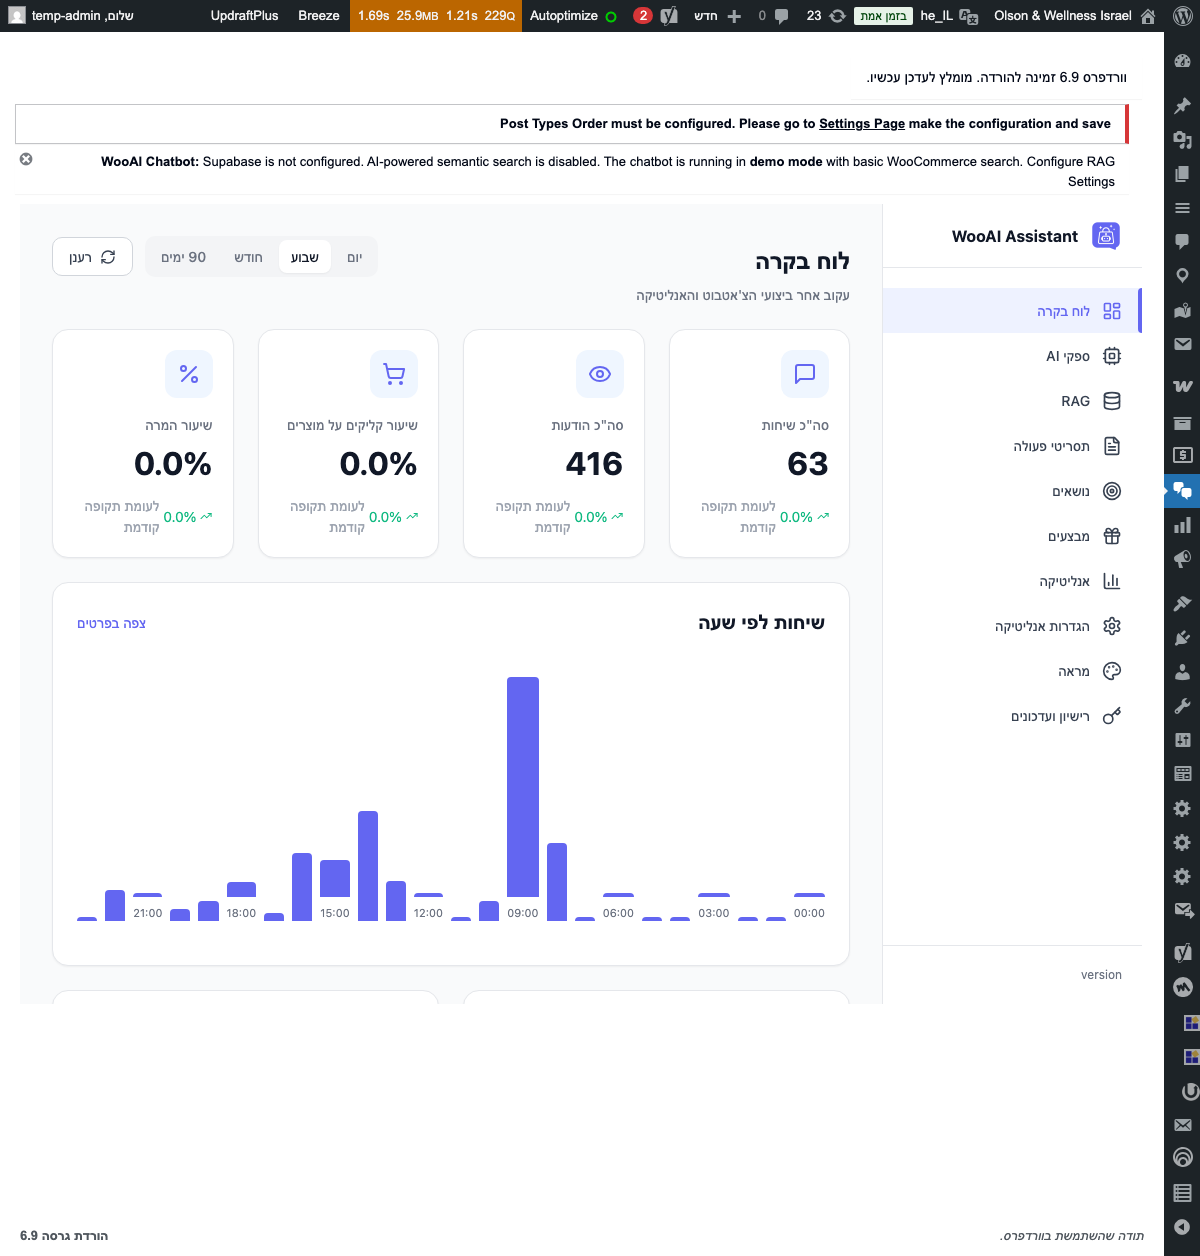Select the 90 ימים time range

[x=183, y=257]
